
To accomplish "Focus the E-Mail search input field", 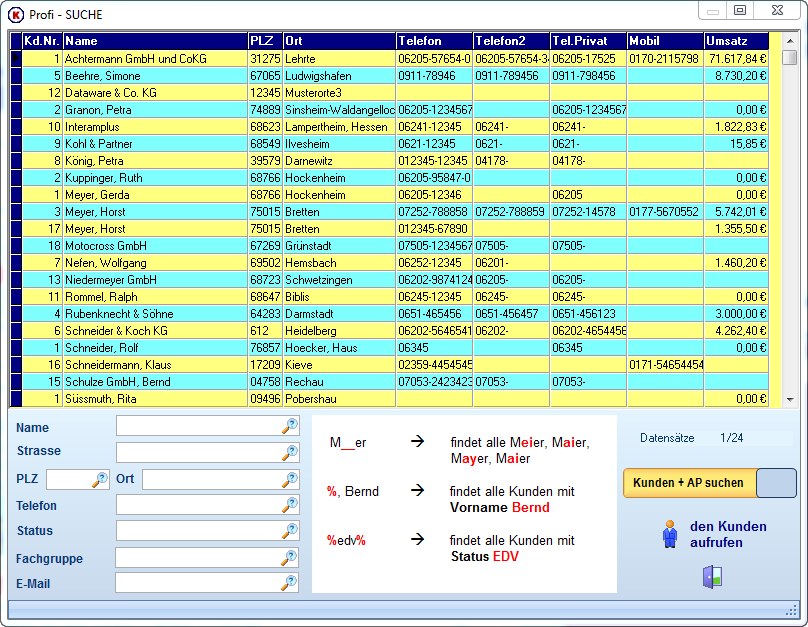I will coord(207,582).
